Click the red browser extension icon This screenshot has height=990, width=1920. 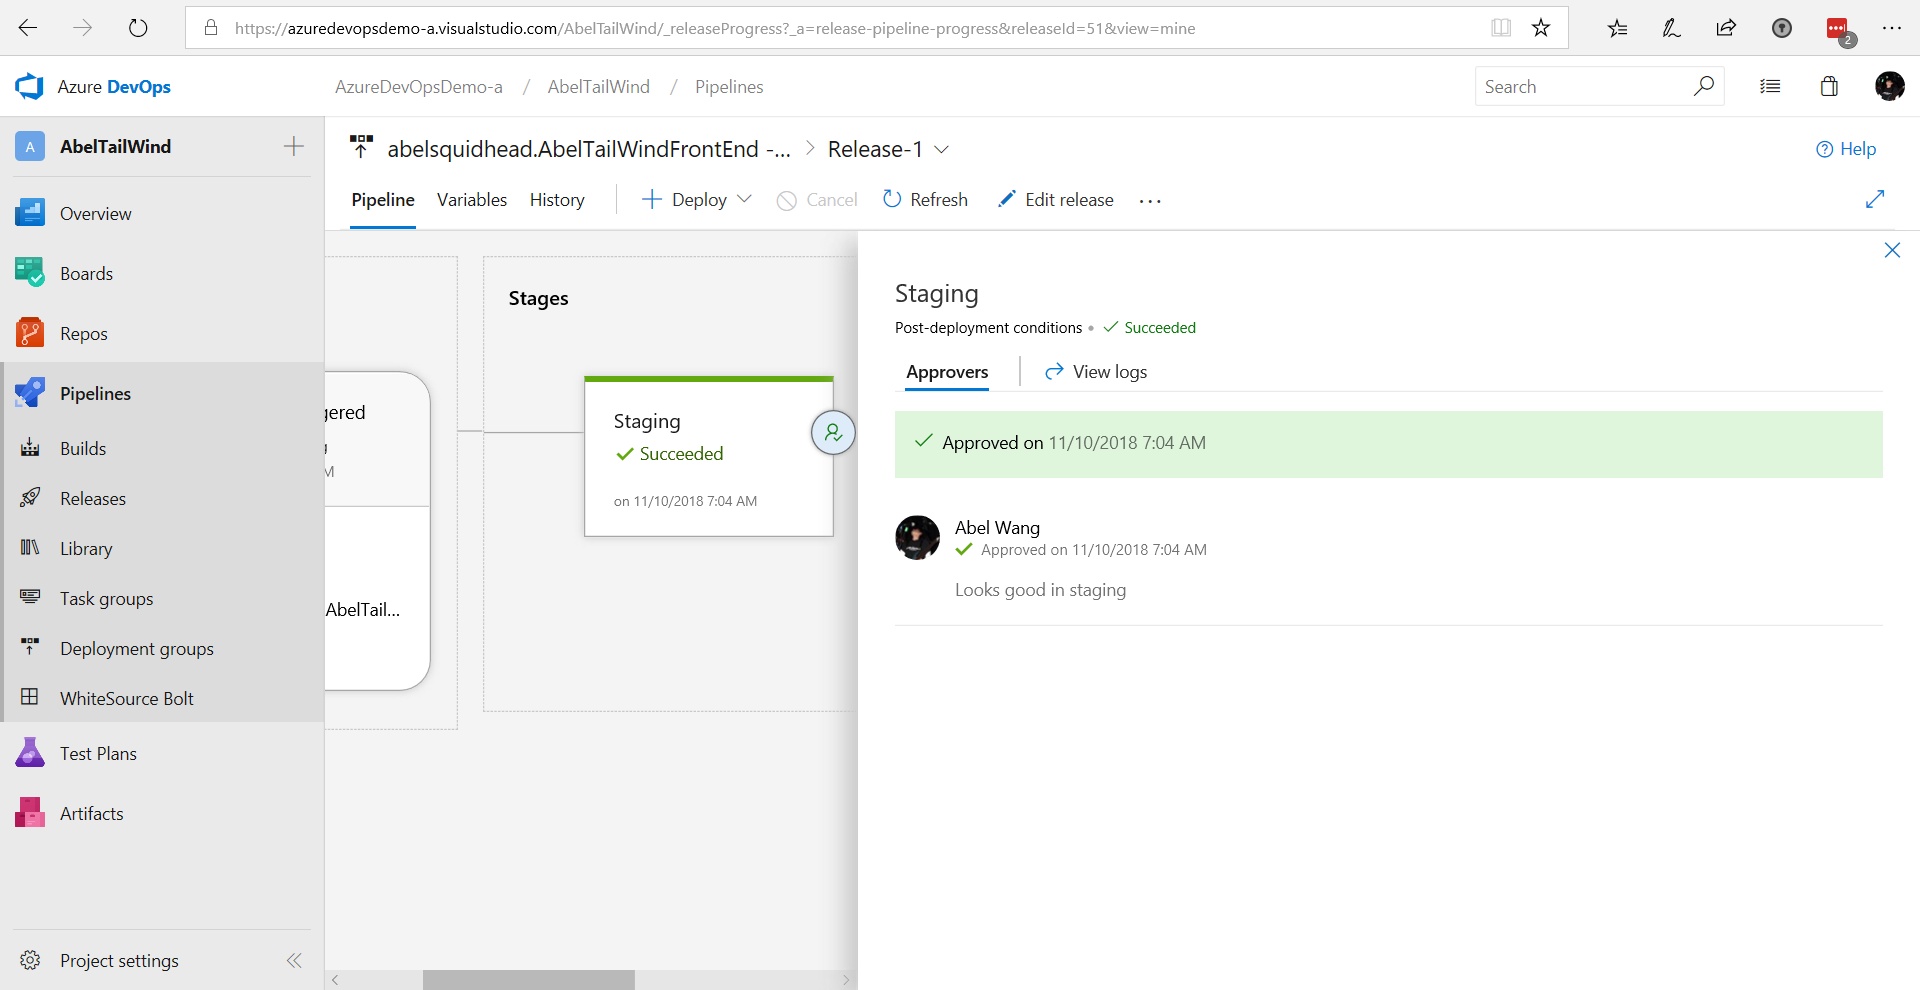(1837, 28)
